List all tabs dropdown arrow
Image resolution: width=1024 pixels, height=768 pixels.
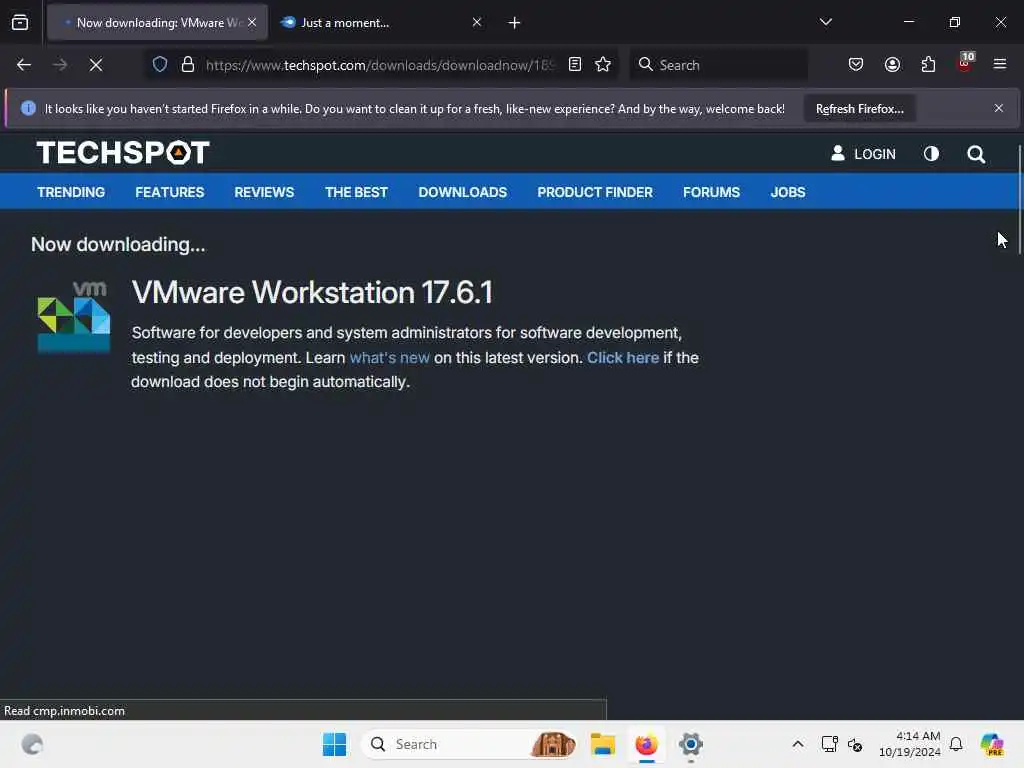point(826,22)
